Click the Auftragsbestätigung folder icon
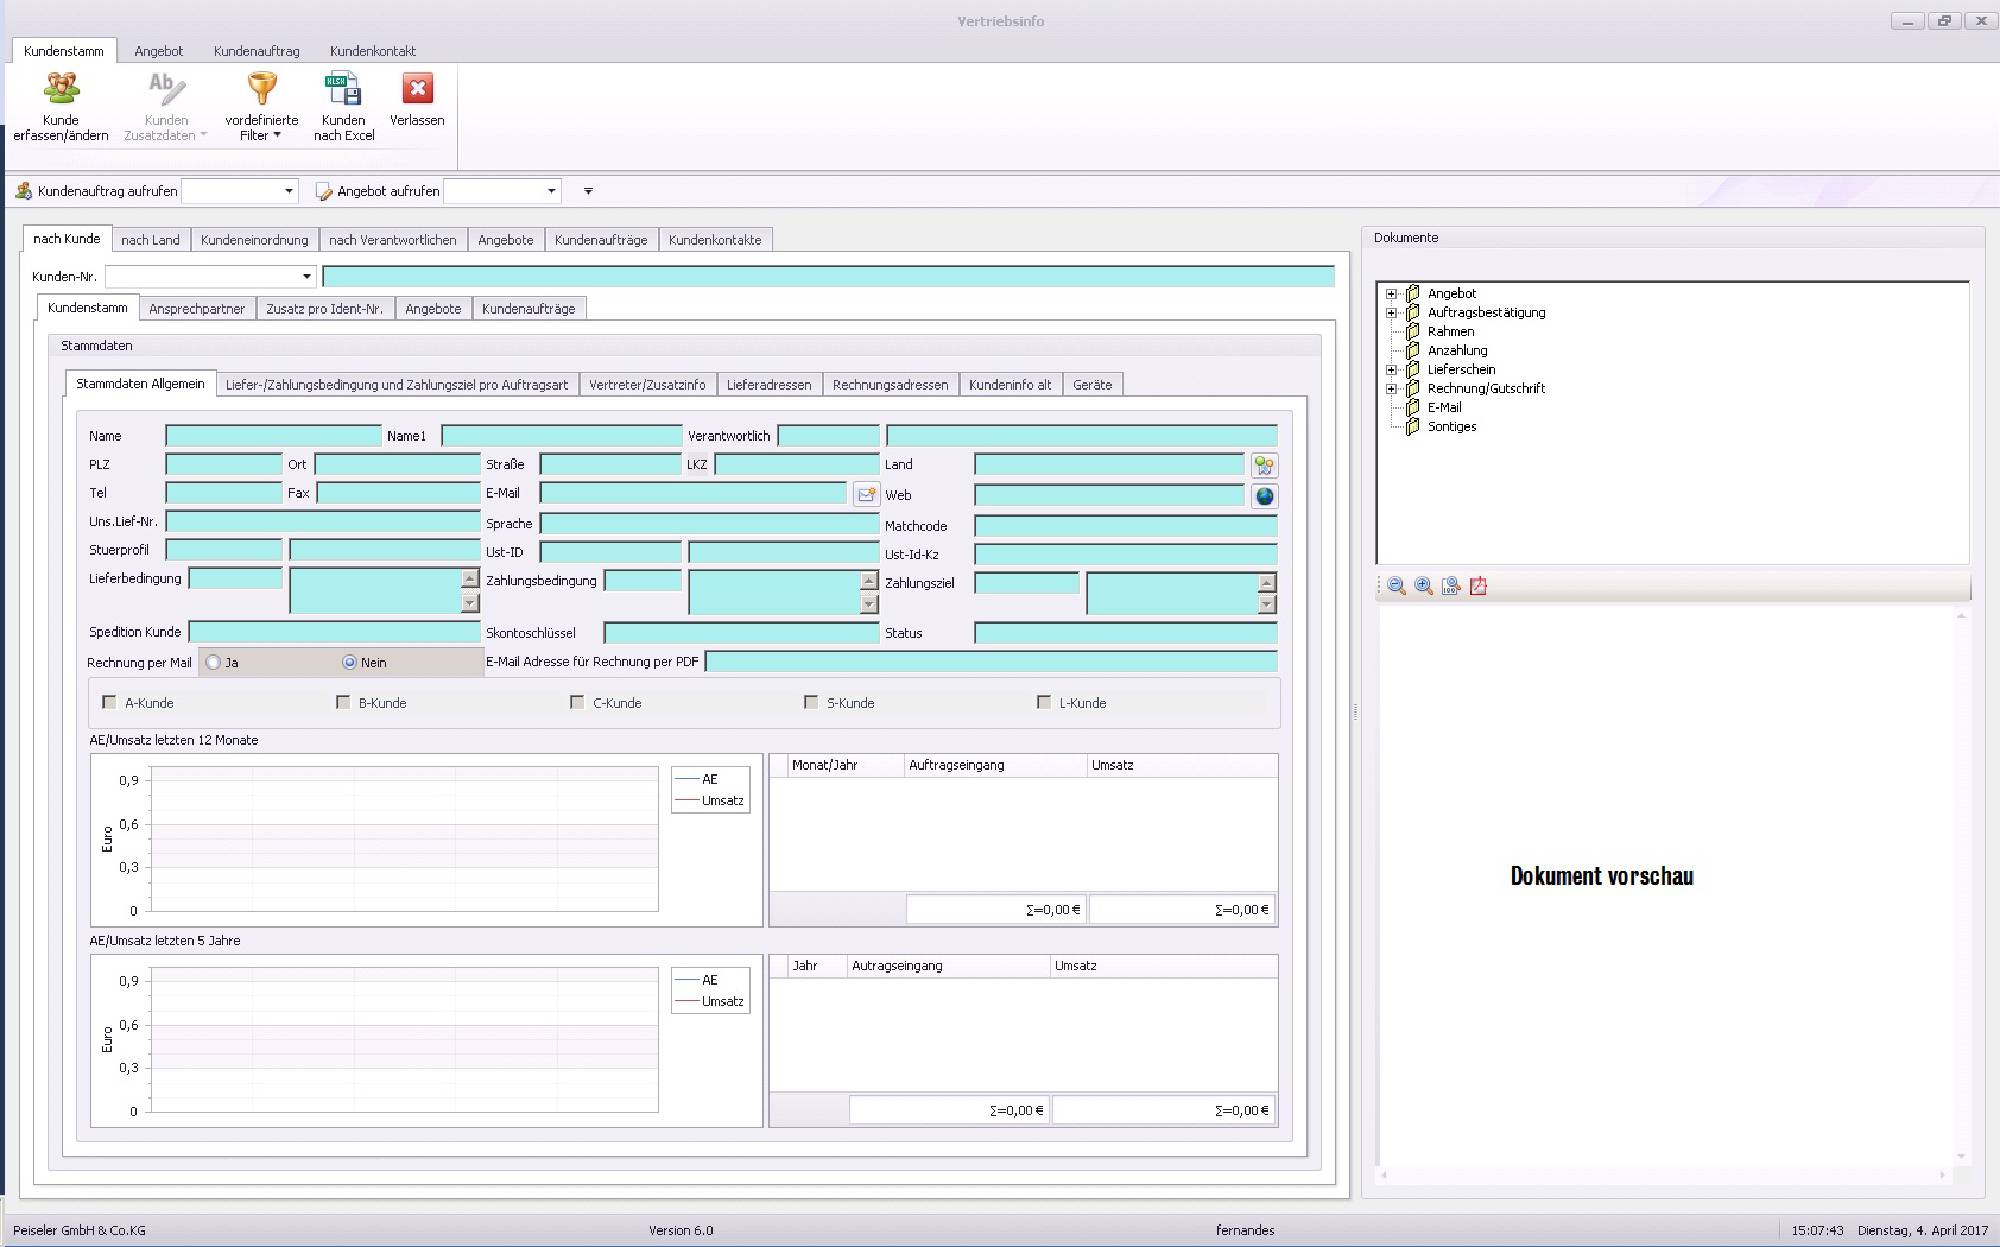The width and height of the screenshot is (2000, 1247). [x=1413, y=312]
